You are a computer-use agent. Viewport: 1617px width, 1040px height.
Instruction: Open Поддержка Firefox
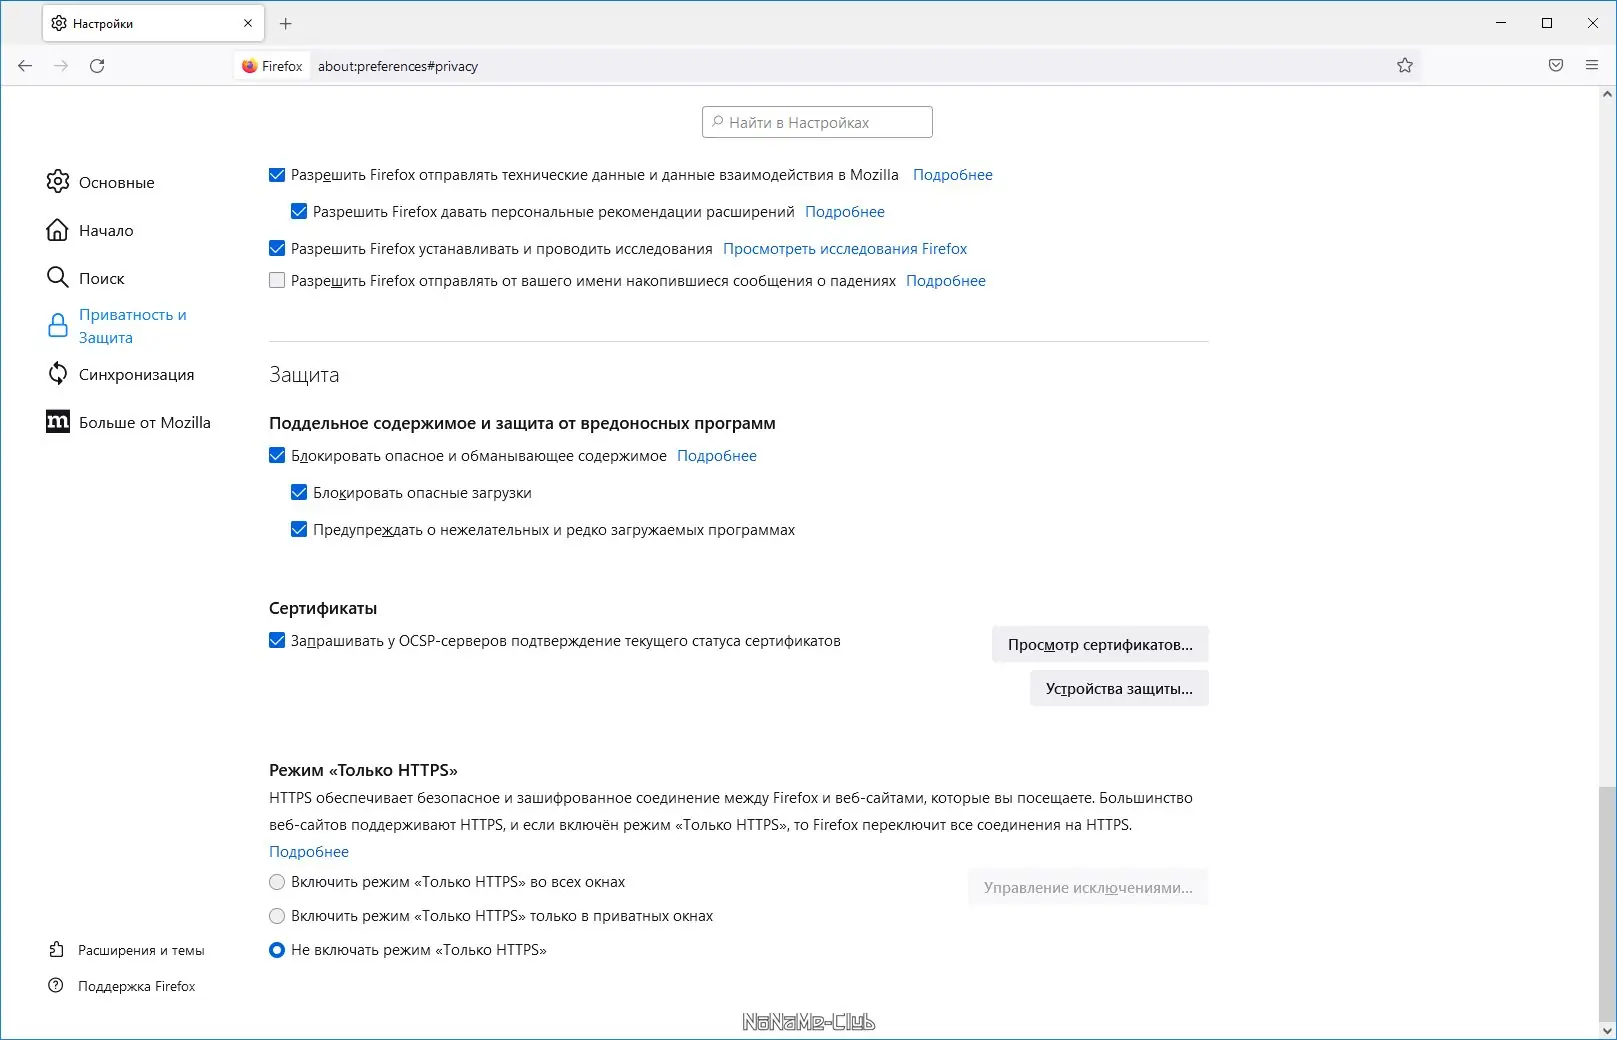tap(136, 986)
